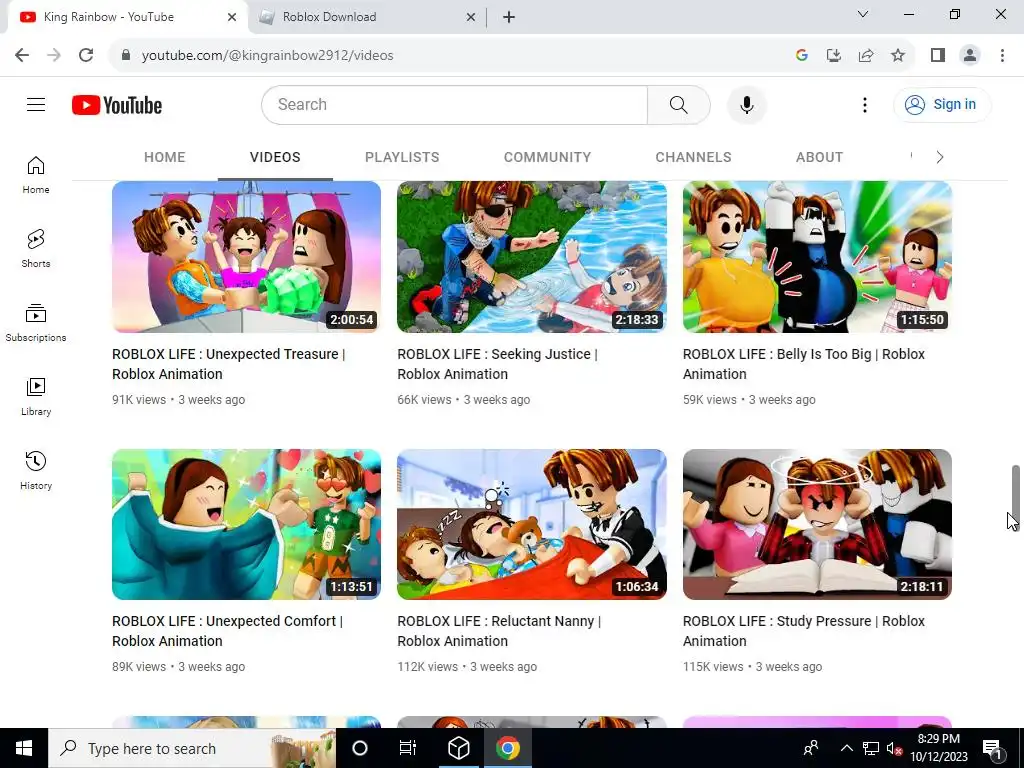The width and height of the screenshot is (1024, 768).
Task: Bookmark this page with the star
Action: coord(898,55)
